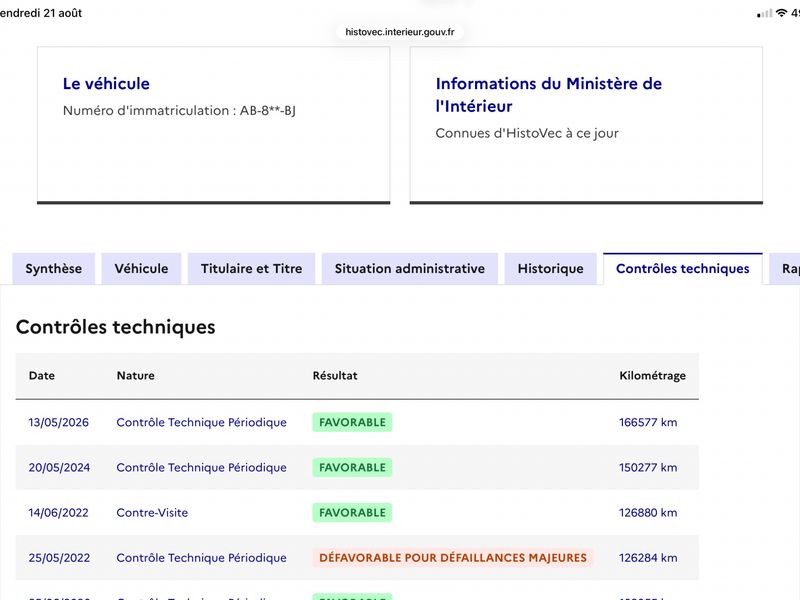800x600 pixels.
Task: Click Informations du Ministère de l'Intérieur heading
Action: pyautogui.click(x=548, y=95)
